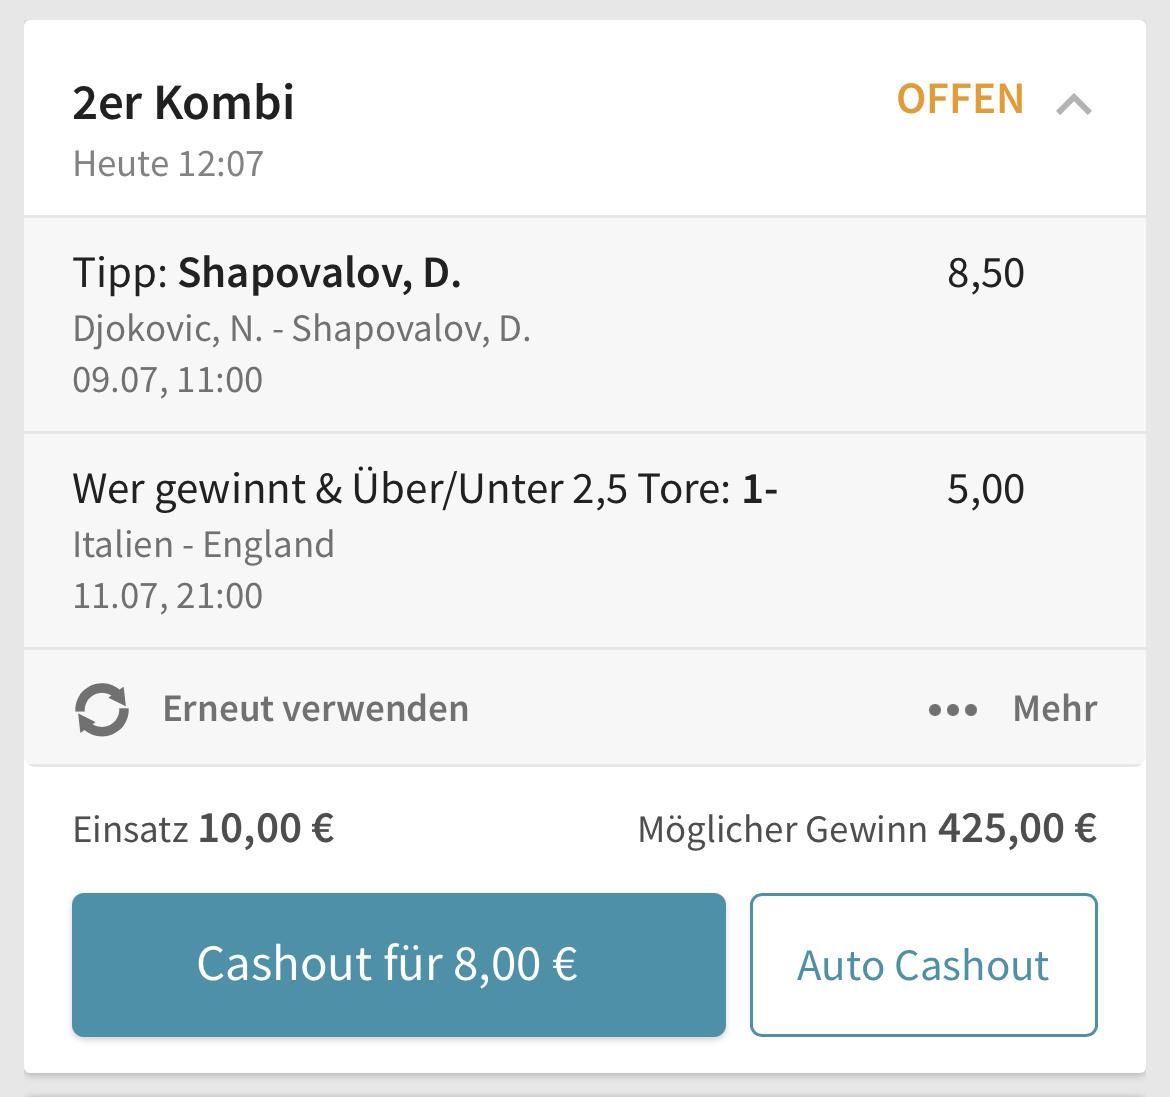Click the Wer gewinnt & Über/Unter 2,5 Tore bet
This screenshot has height=1097, width=1170.
click(x=425, y=490)
